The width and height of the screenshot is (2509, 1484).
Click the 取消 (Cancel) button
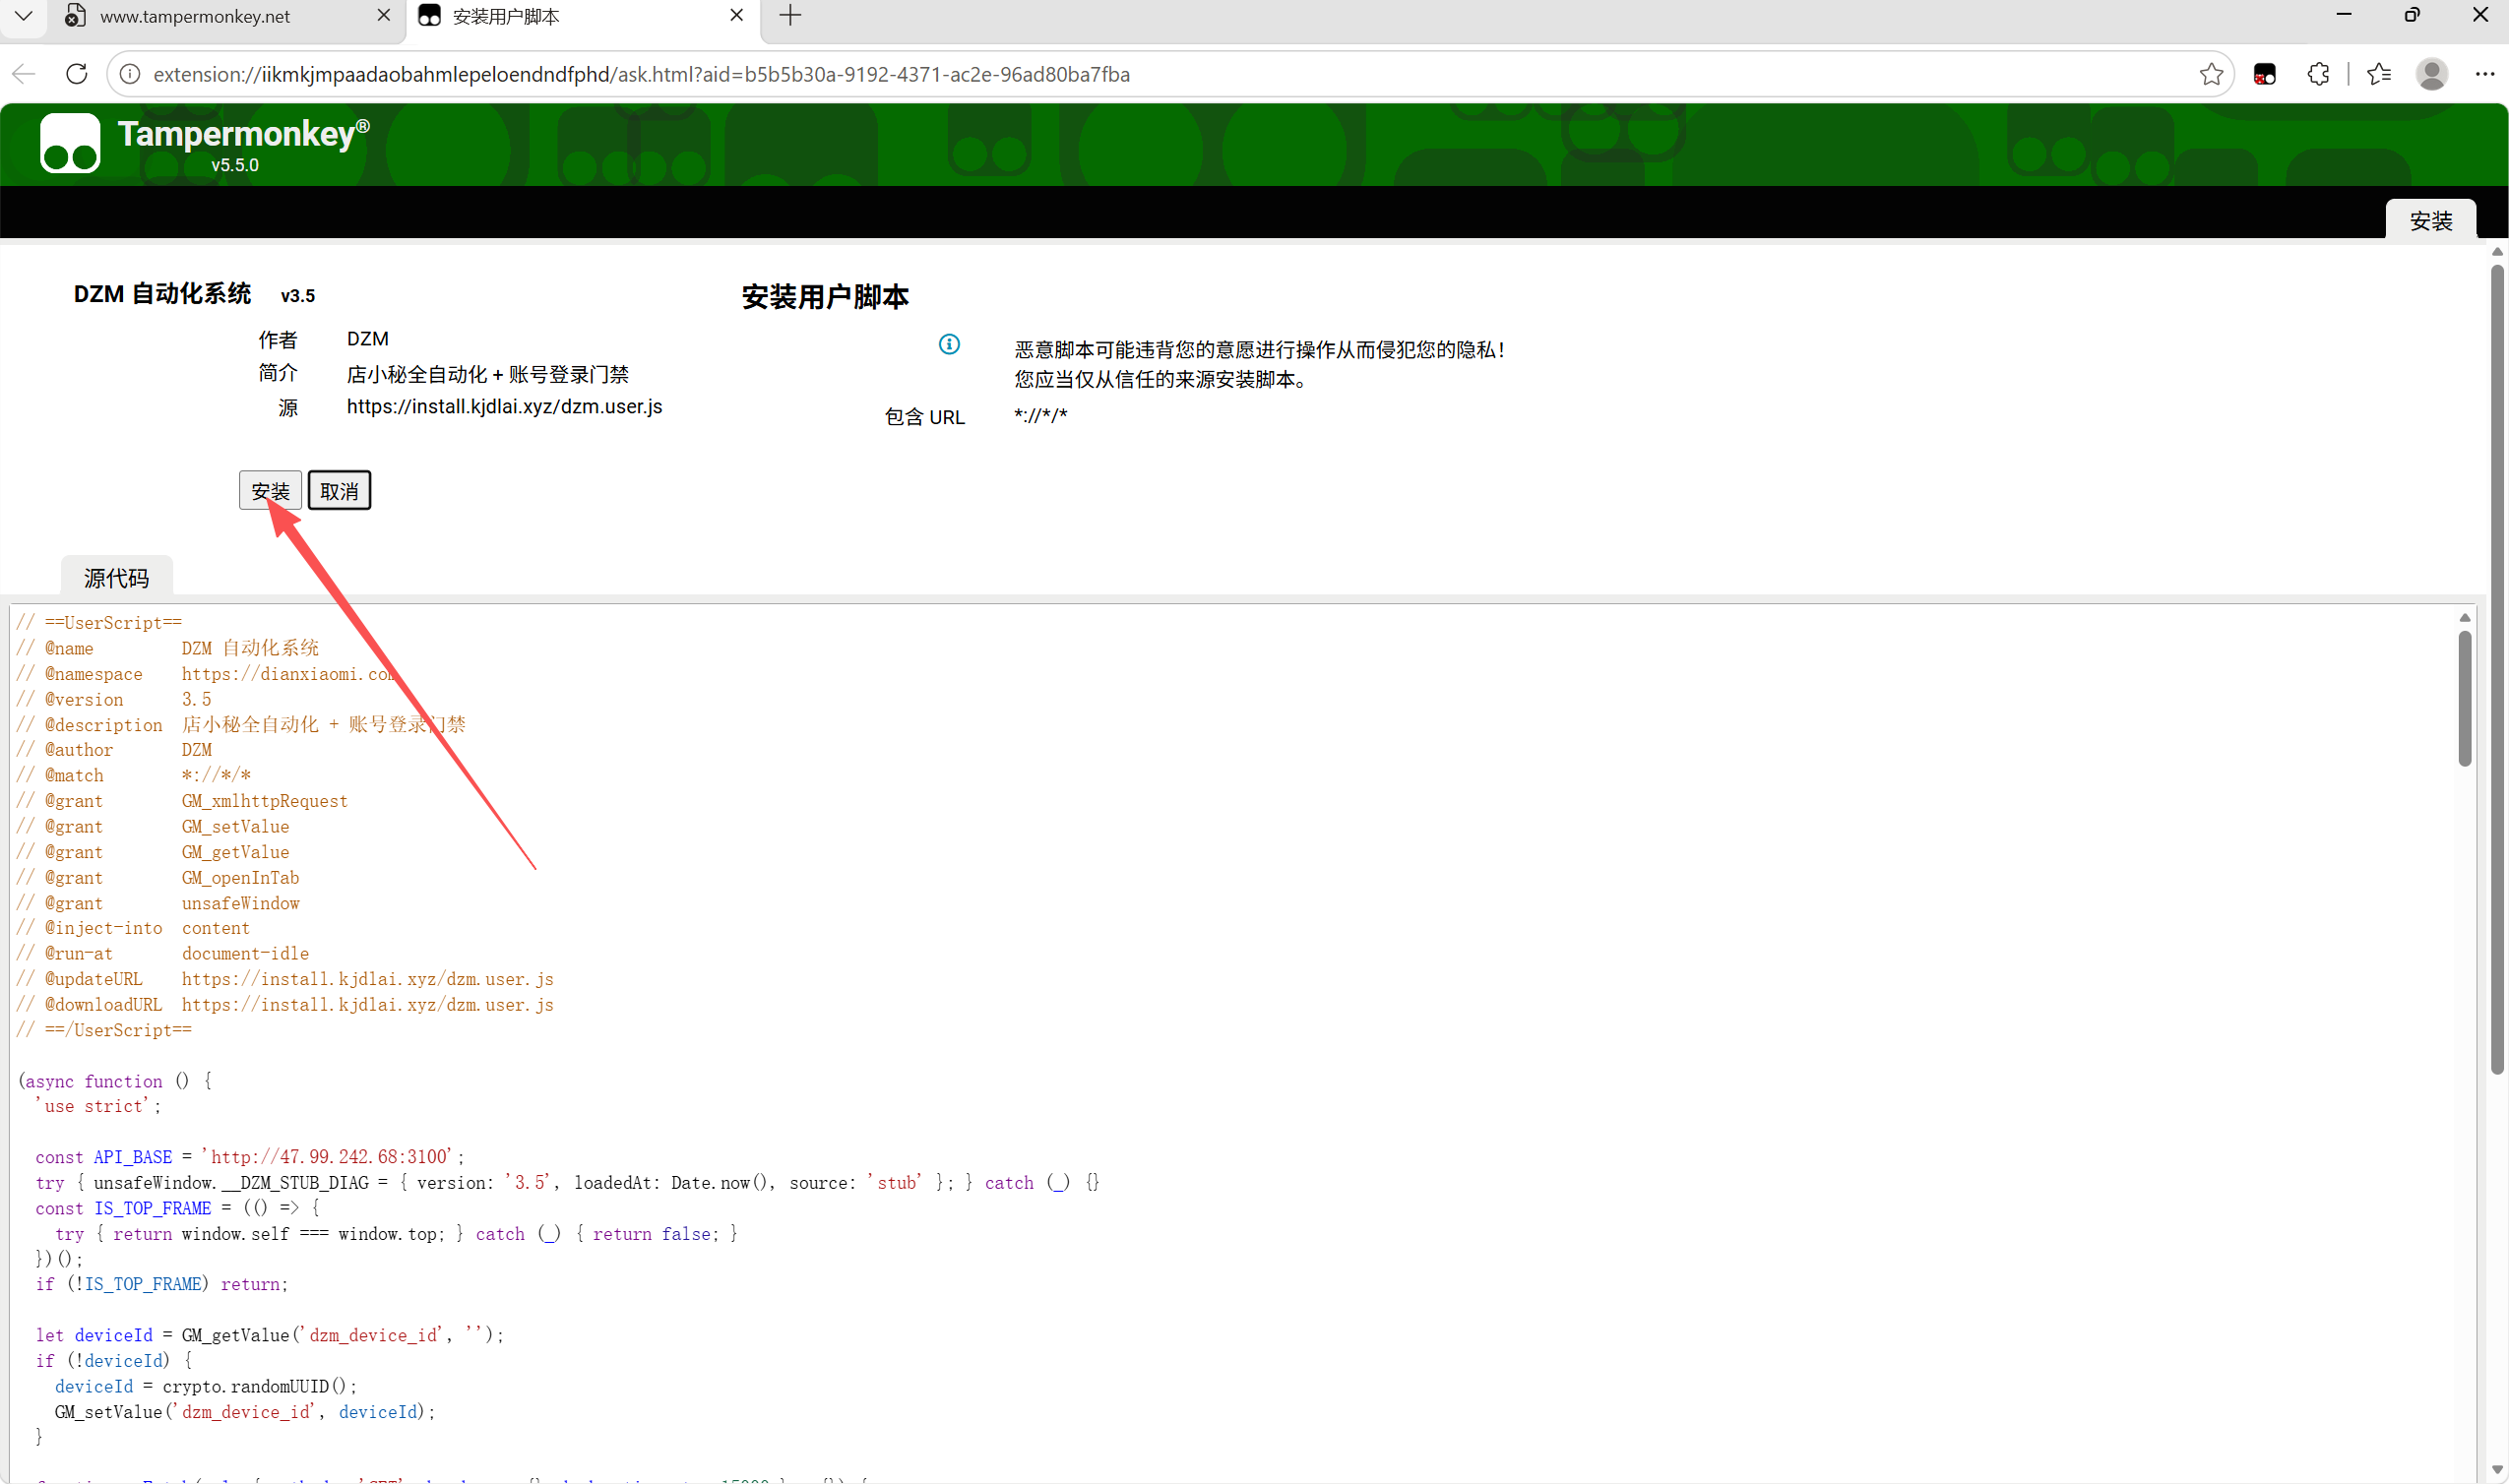point(339,491)
